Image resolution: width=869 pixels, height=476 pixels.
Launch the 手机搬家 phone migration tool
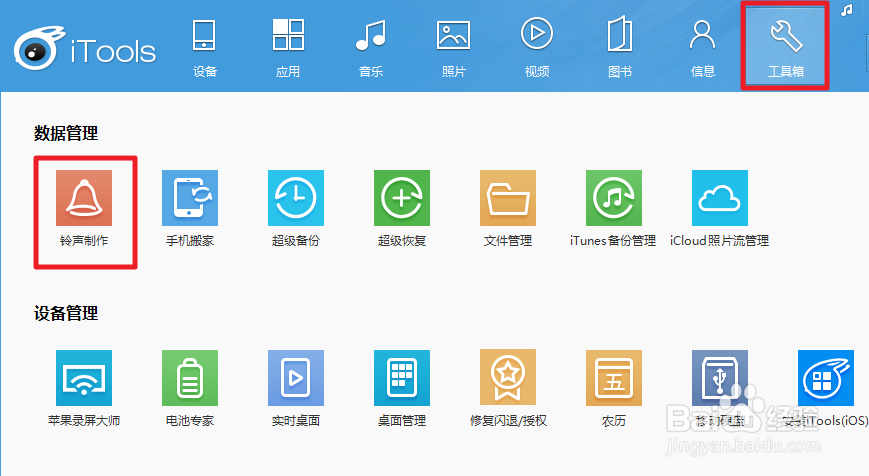[190, 198]
